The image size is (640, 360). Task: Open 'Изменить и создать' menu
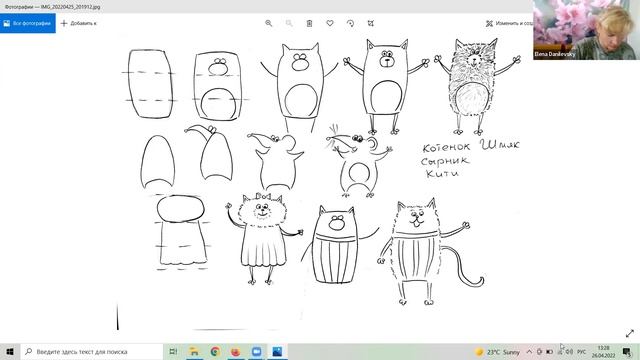[509, 23]
